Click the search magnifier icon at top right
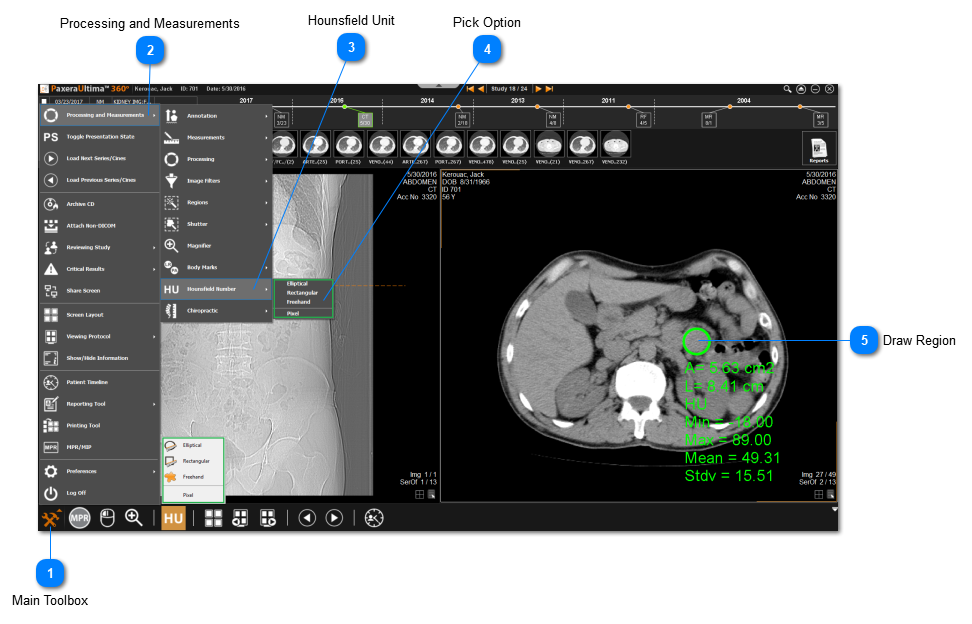Image resolution: width=972 pixels, height=624 pixels. pos(787,89)
